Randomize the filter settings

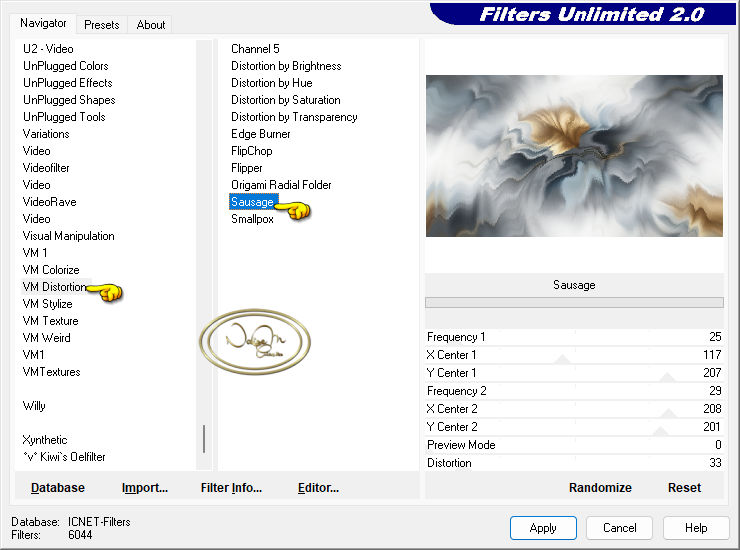click(600, 488)
